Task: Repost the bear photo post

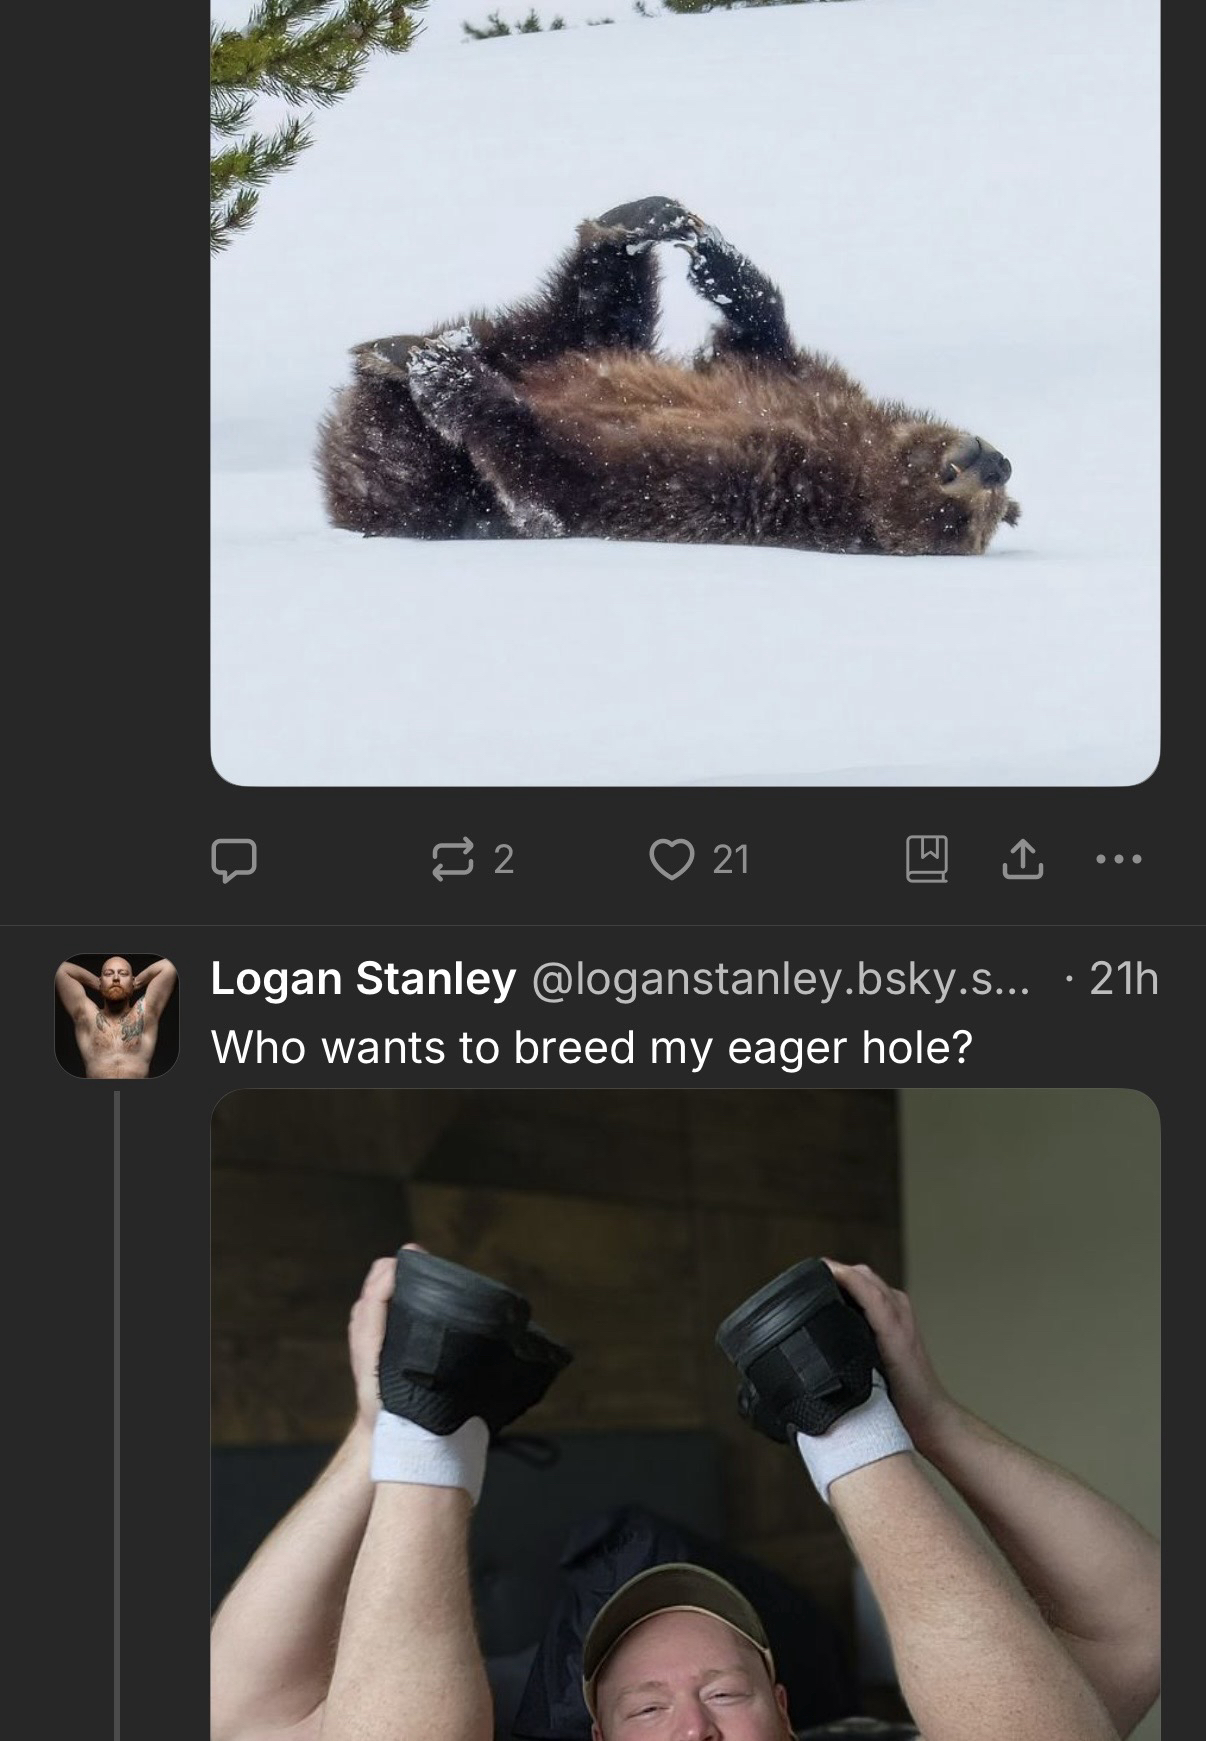Action: 453,859
